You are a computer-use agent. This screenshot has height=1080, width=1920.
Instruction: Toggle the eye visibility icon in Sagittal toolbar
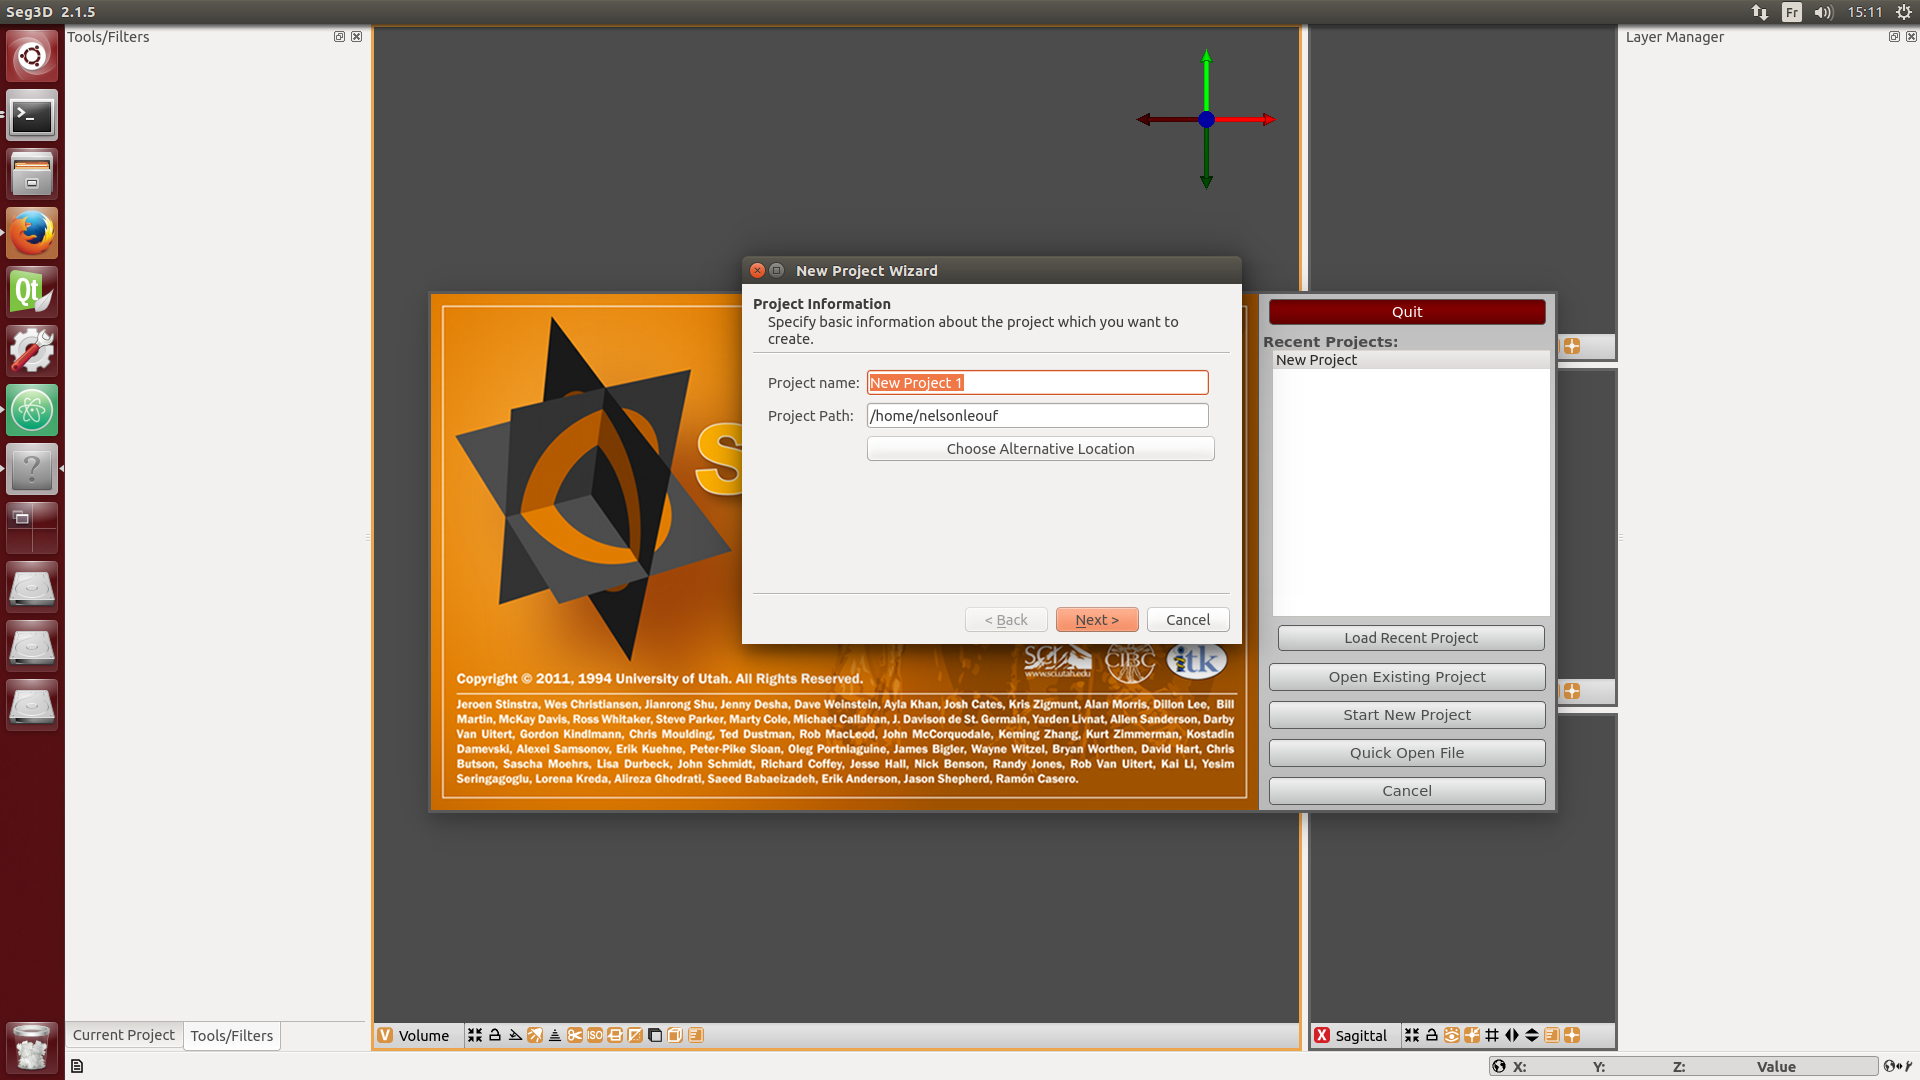coord(1452,1035)
